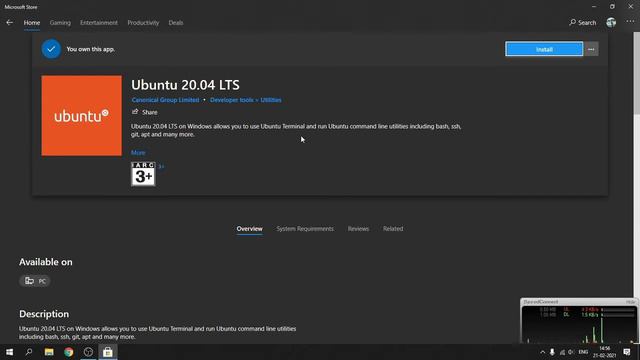Open the Store's top-right ellipsis menu
The width and height of the screenshot is (640, 360).
[630, 22]
